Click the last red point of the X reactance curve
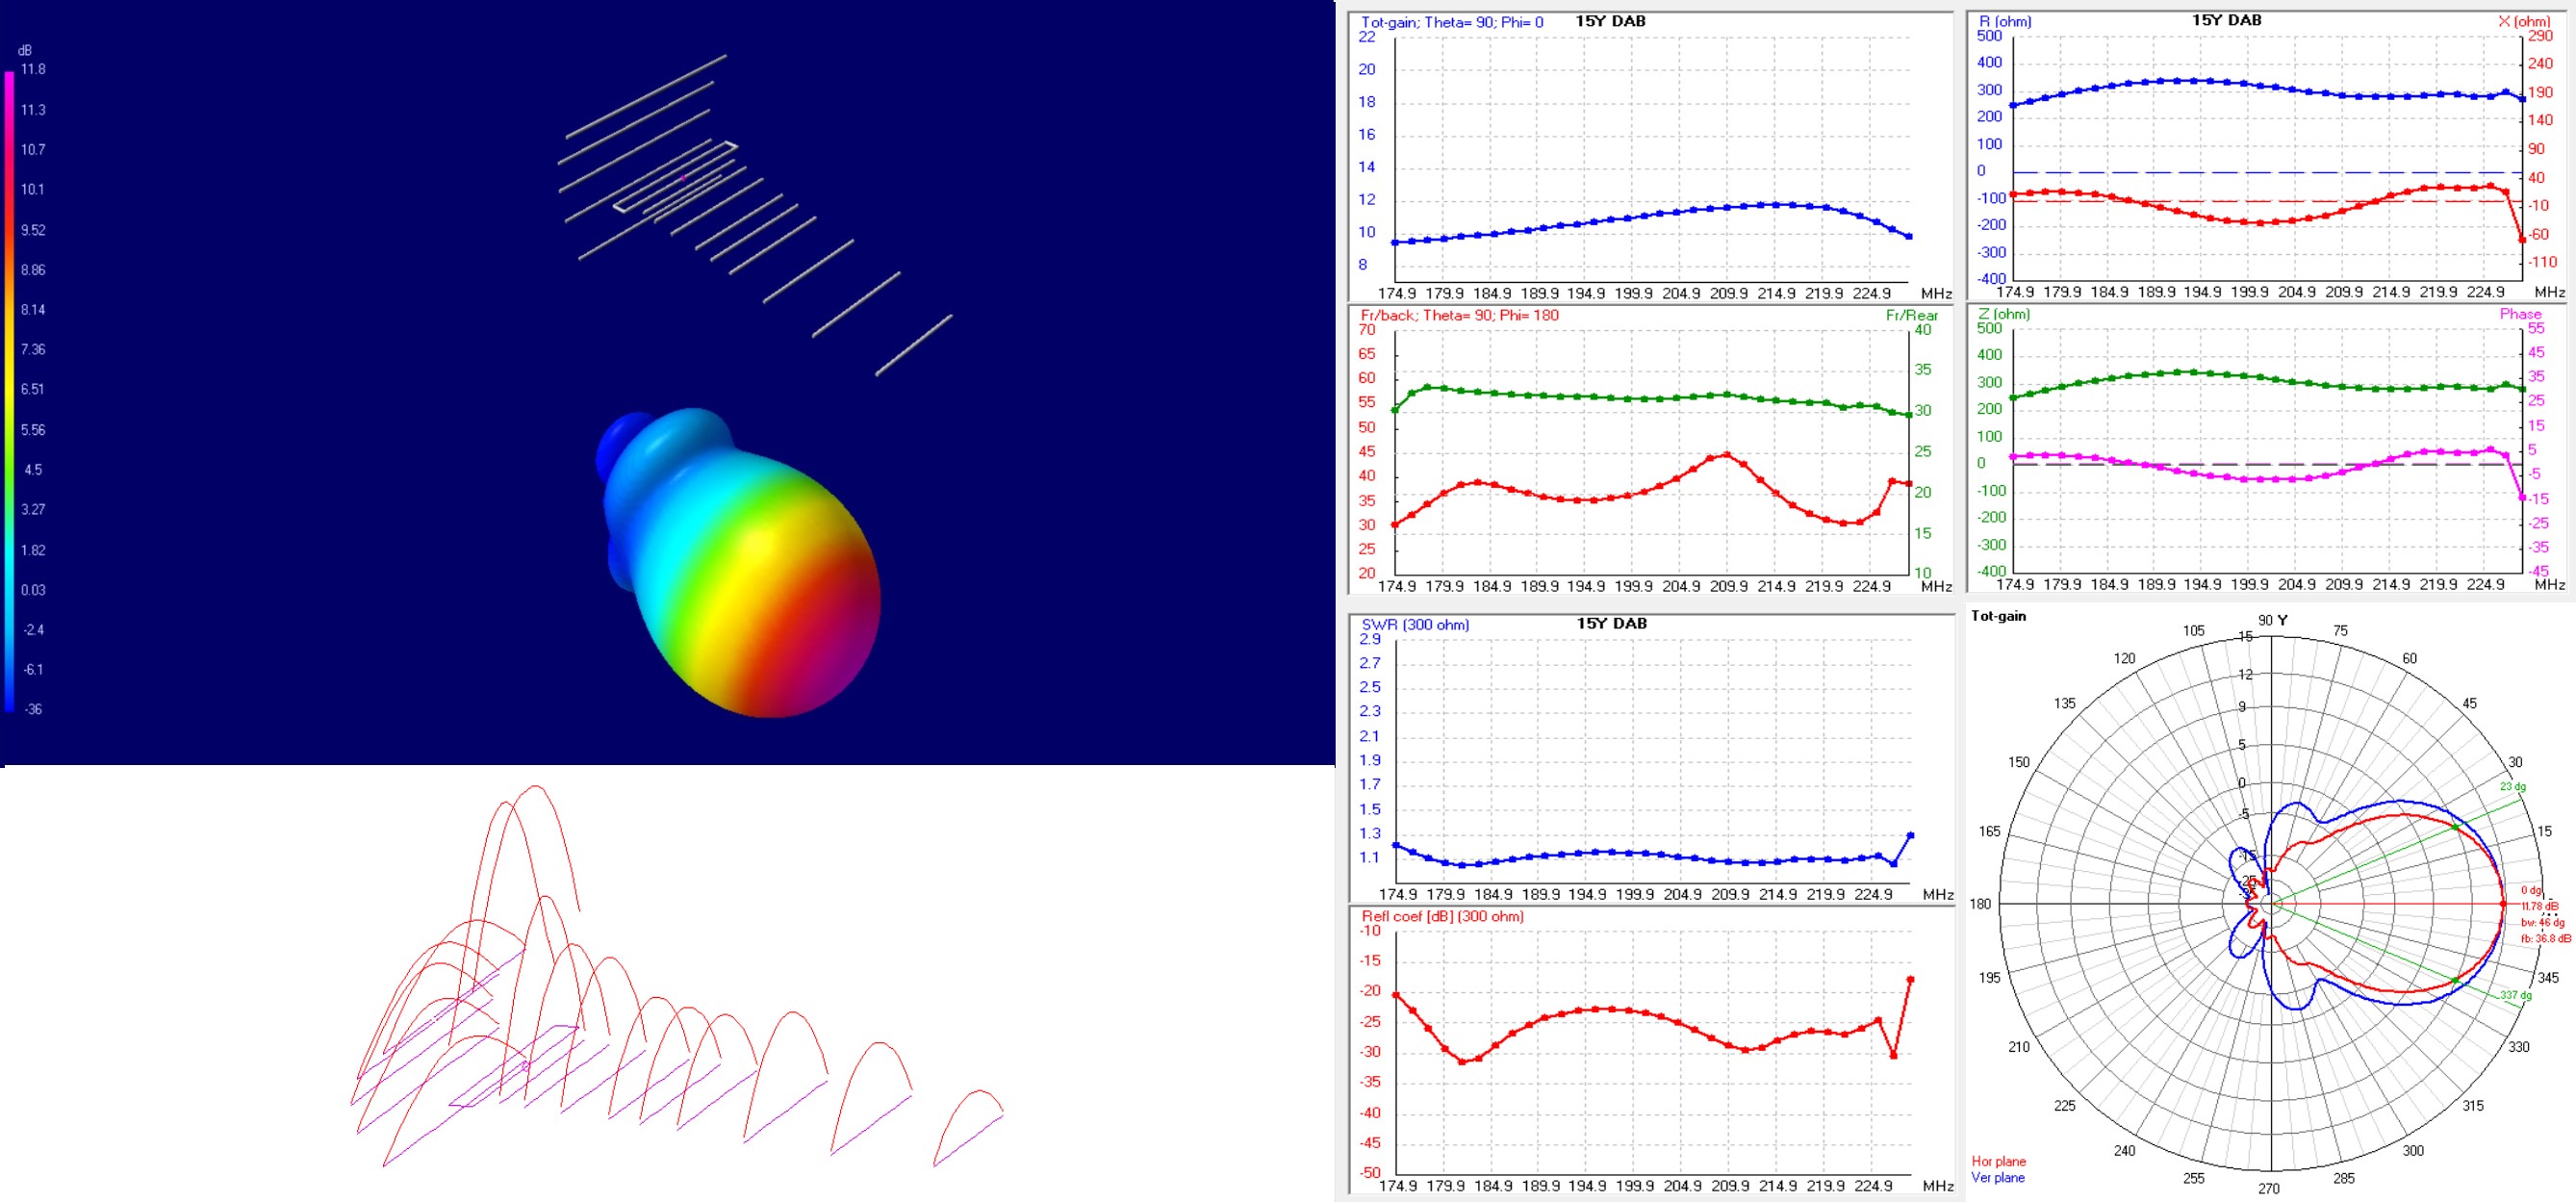Image resolution: width=2576 pixels, height=1202 pixels. [2521, 239]
